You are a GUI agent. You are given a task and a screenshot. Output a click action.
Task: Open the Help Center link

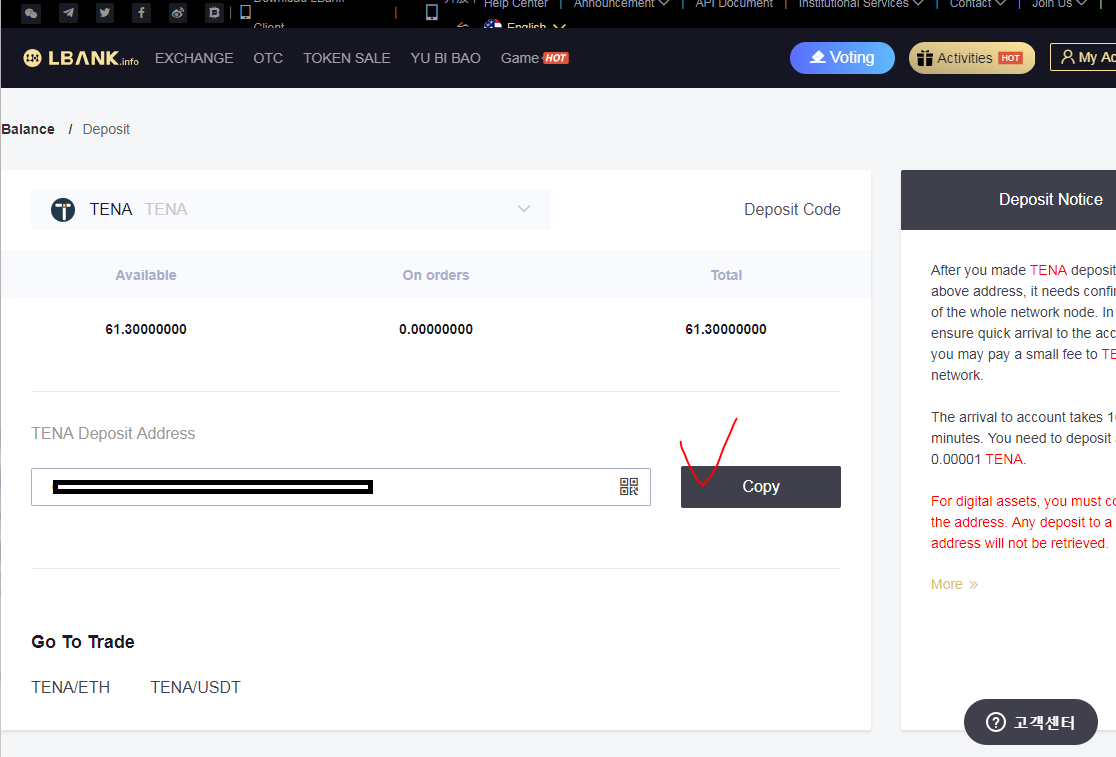[x=515, y=4]
